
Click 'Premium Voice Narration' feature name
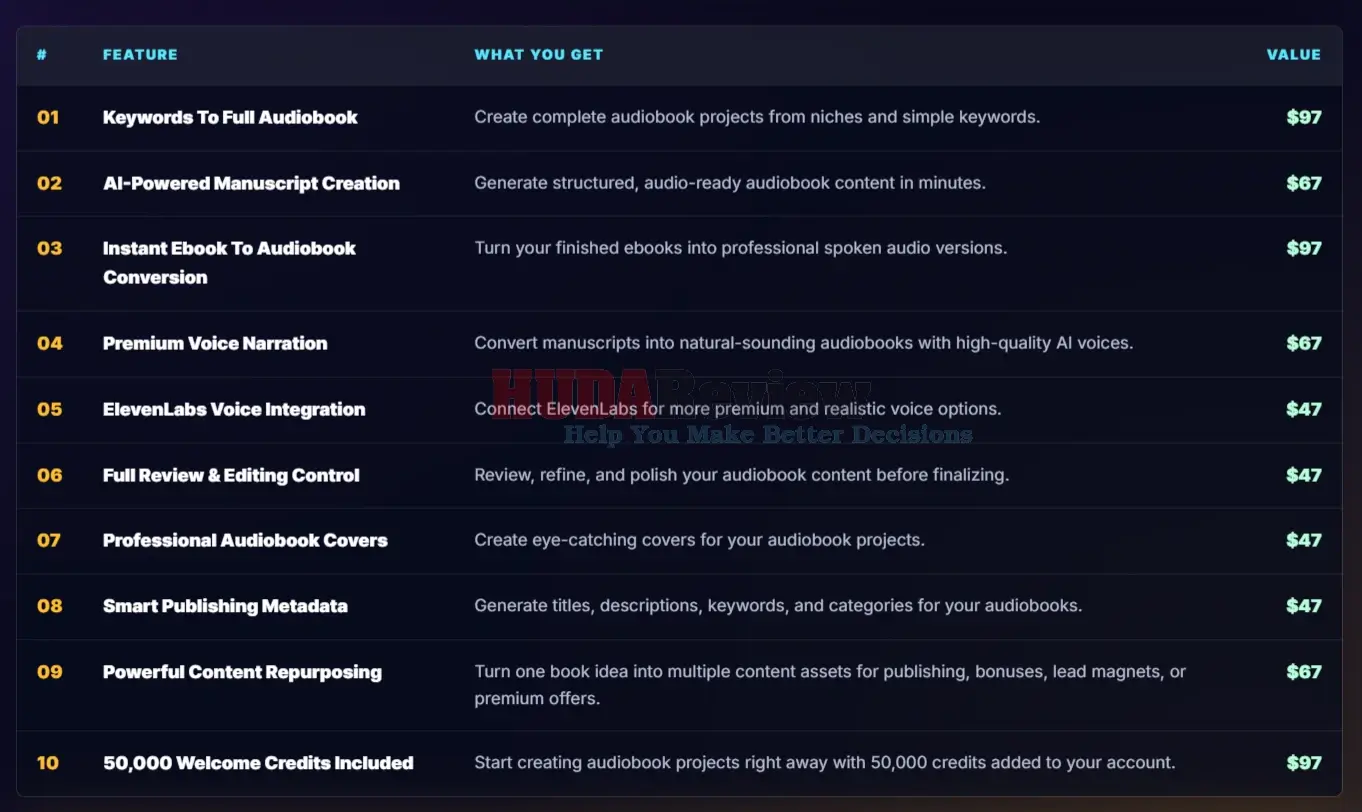(x=215, y=343)
